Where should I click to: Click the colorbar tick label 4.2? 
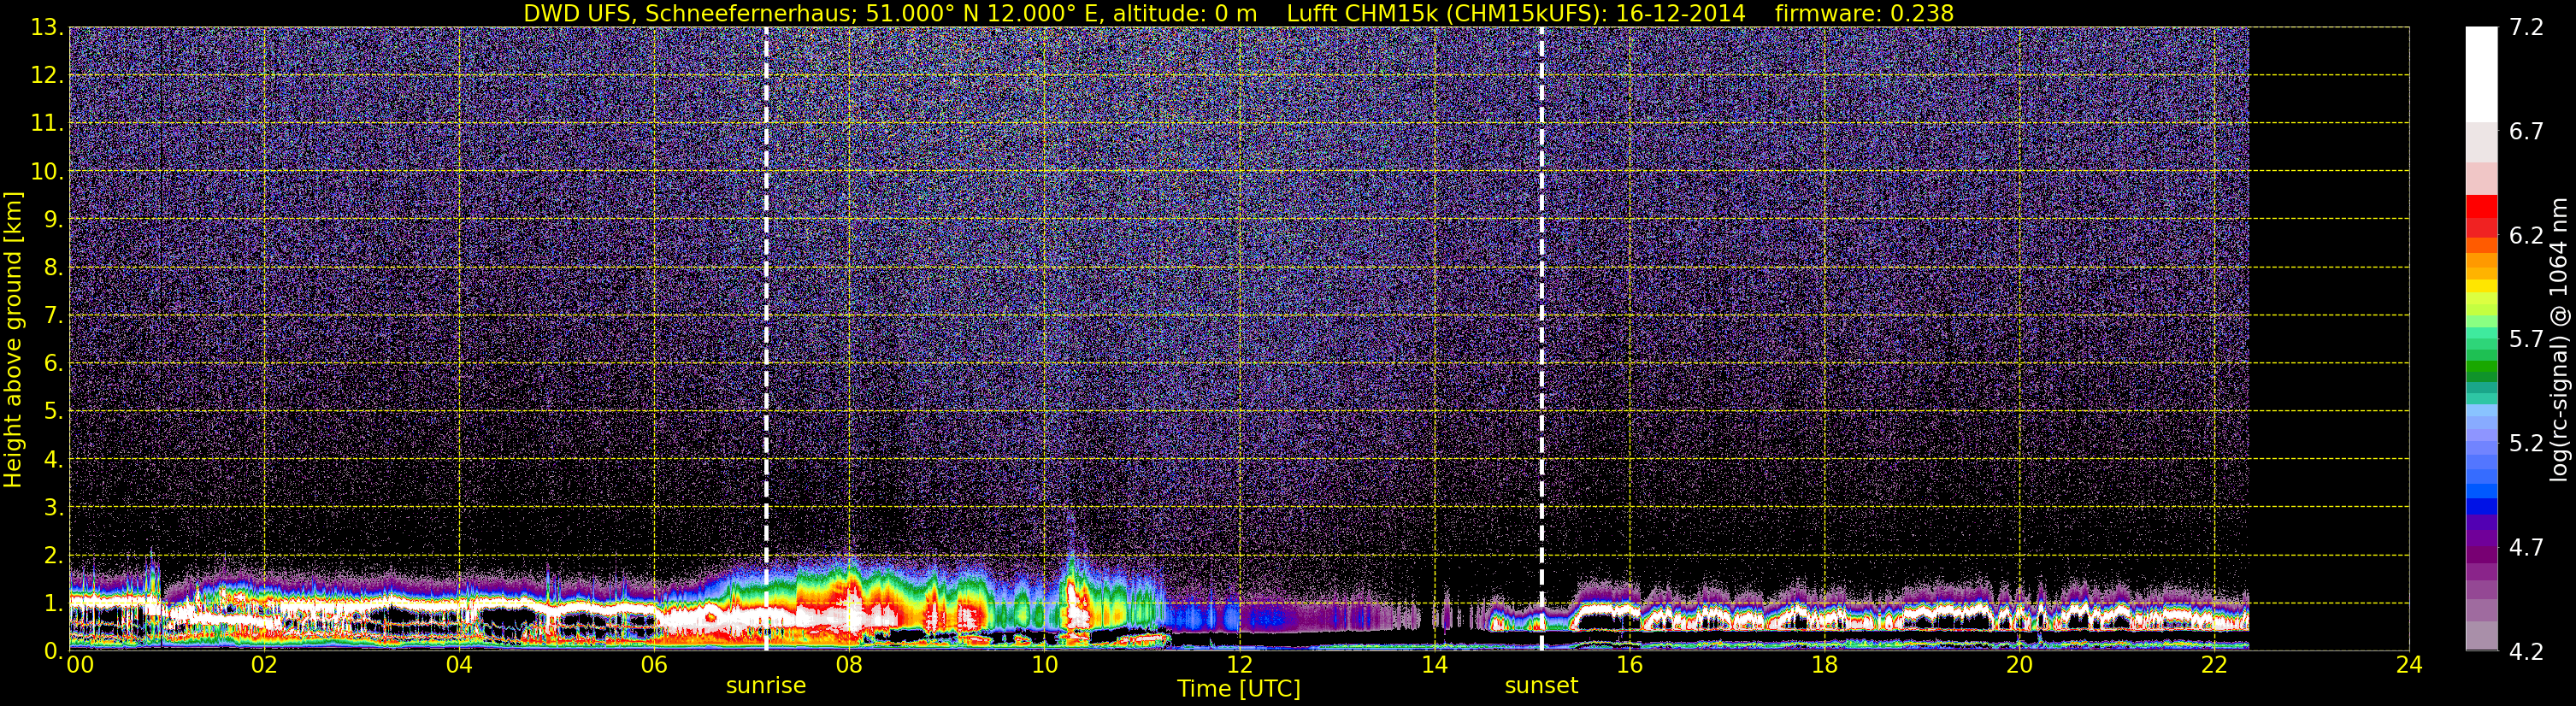pos(2526,652)
